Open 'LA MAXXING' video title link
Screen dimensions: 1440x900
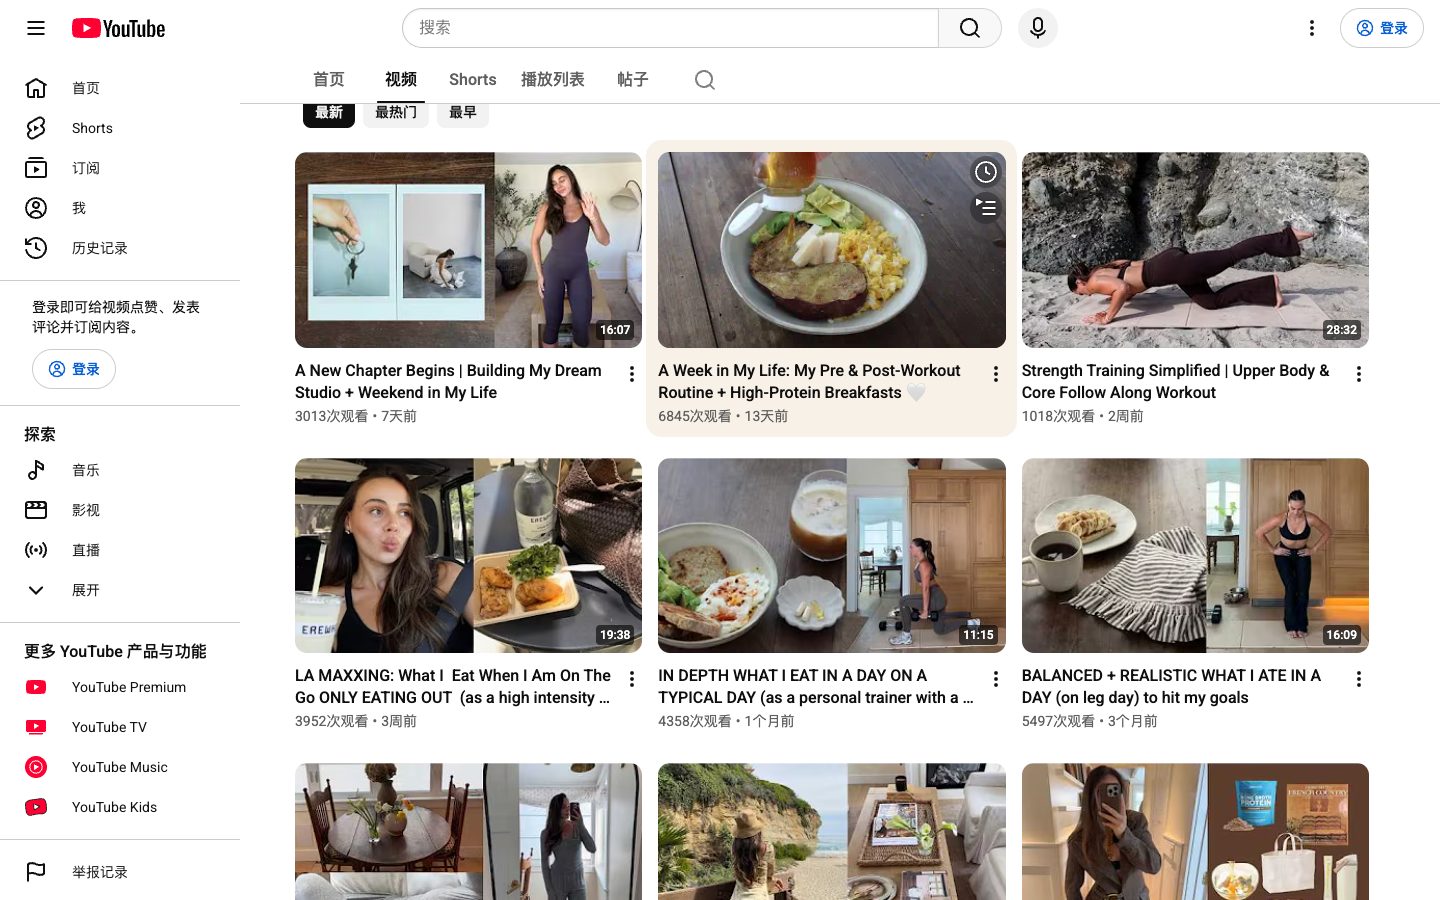coord(453,686)
